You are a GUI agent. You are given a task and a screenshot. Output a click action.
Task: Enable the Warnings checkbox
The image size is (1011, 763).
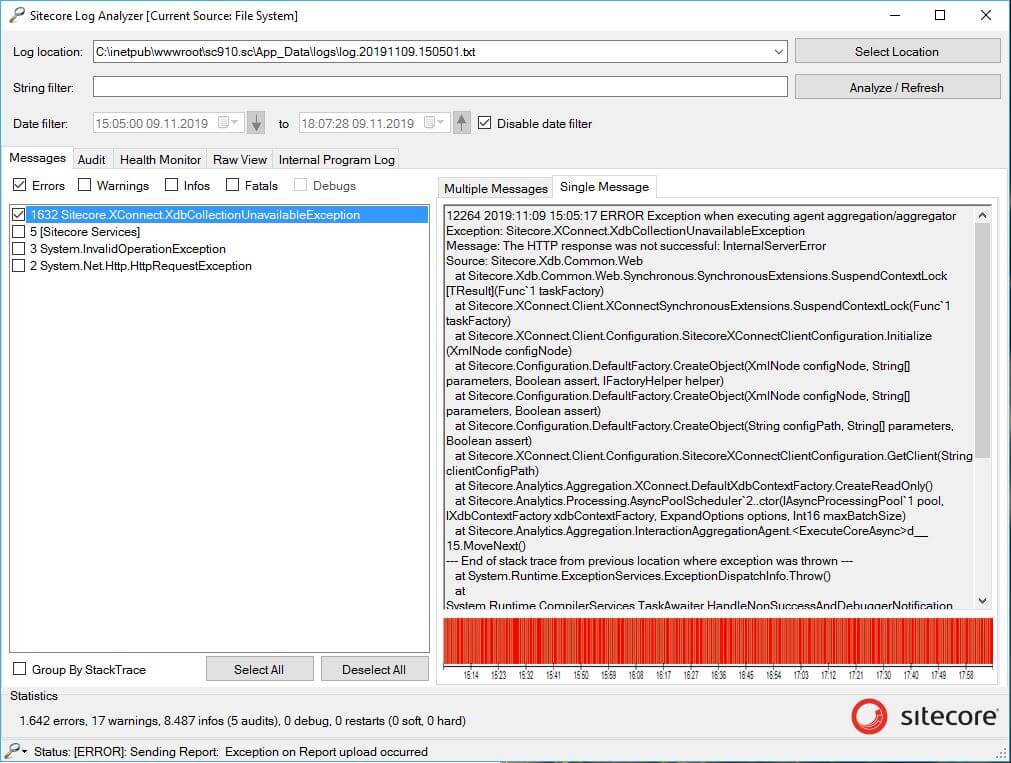85,185
